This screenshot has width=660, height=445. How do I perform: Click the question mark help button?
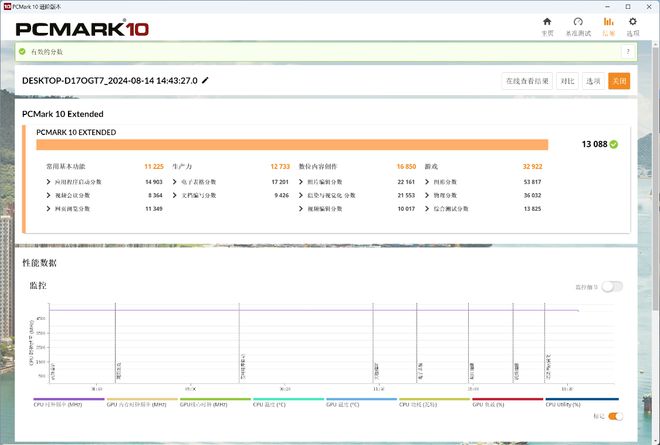pos(628,52)
